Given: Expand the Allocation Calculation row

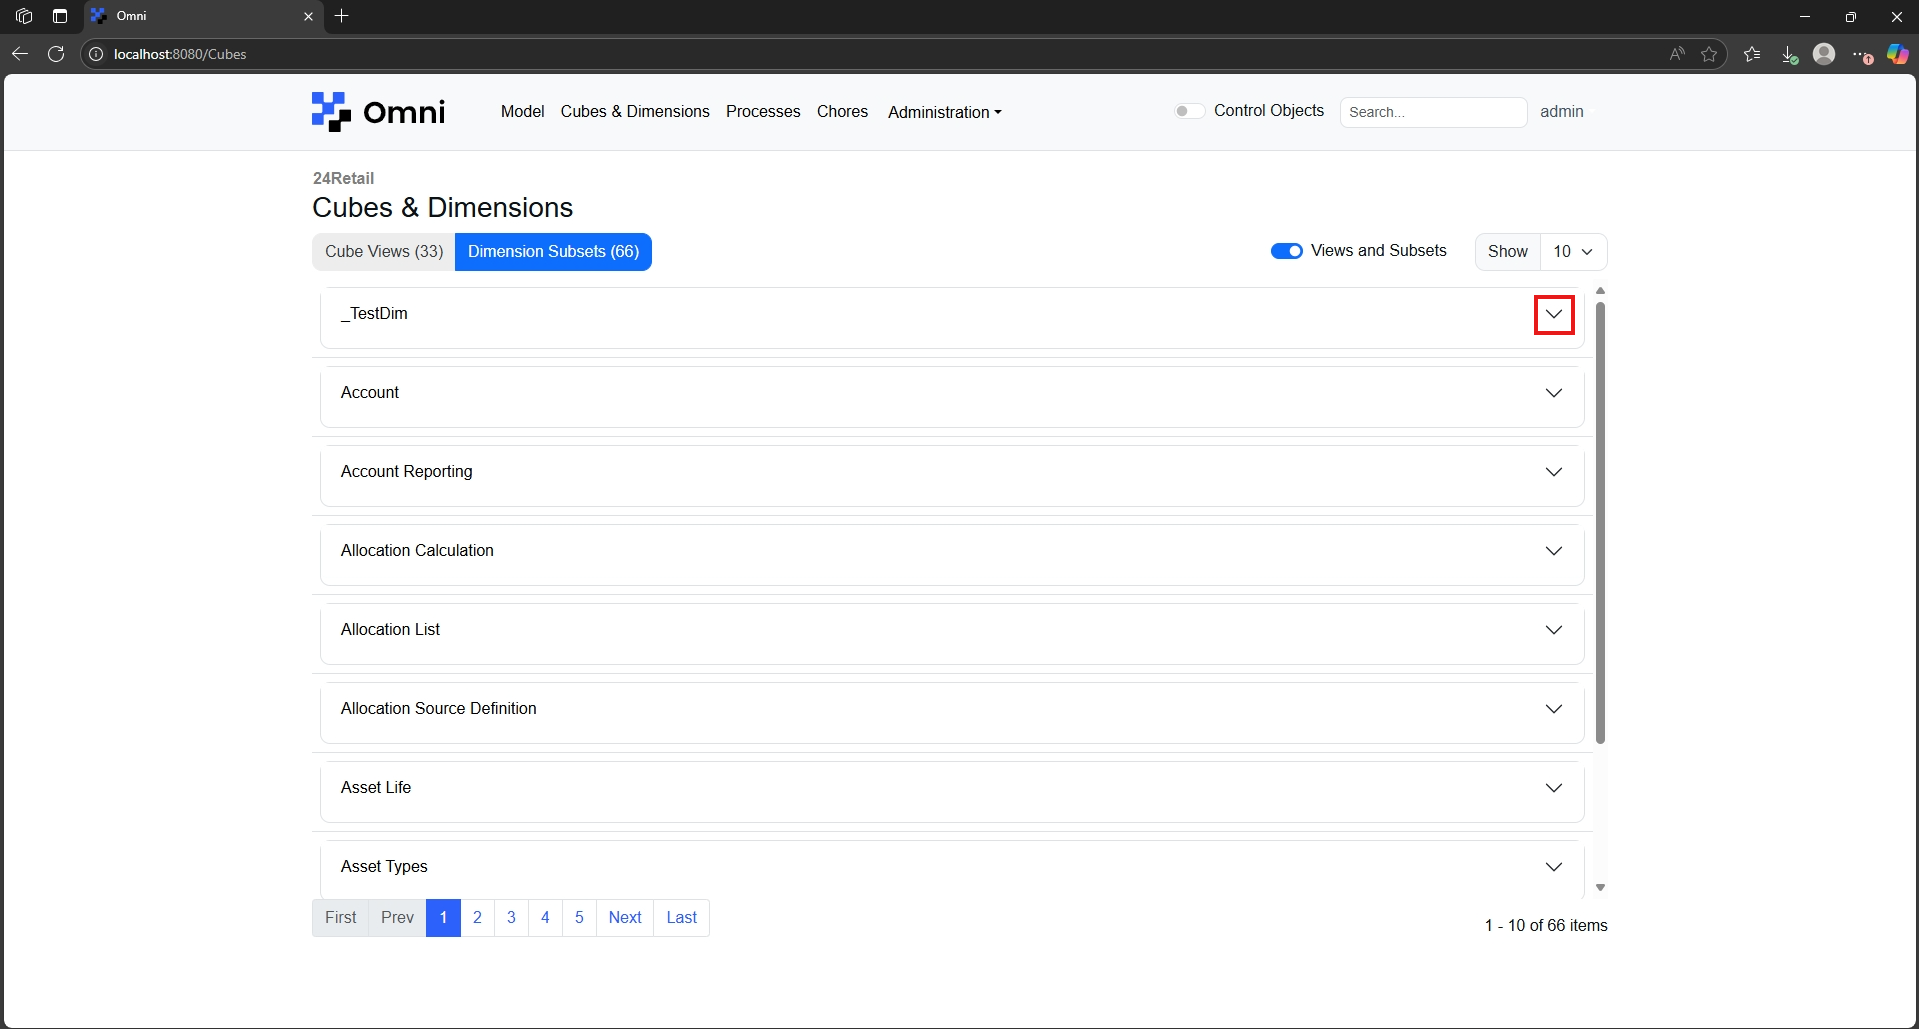Looking at the screenshot, I should click(x=1554, y=551).
